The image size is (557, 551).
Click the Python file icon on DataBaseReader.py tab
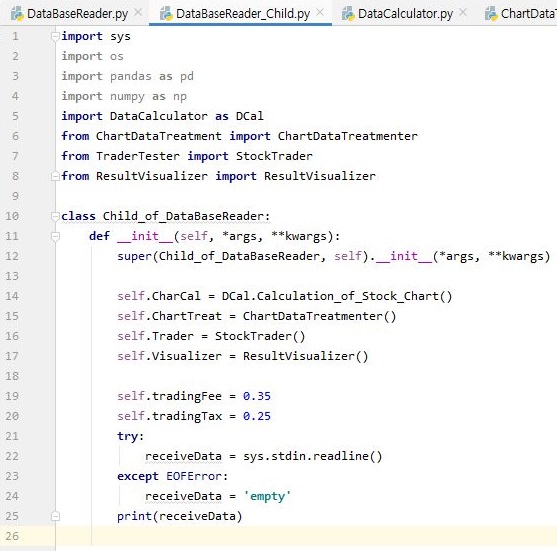(17, 13)
